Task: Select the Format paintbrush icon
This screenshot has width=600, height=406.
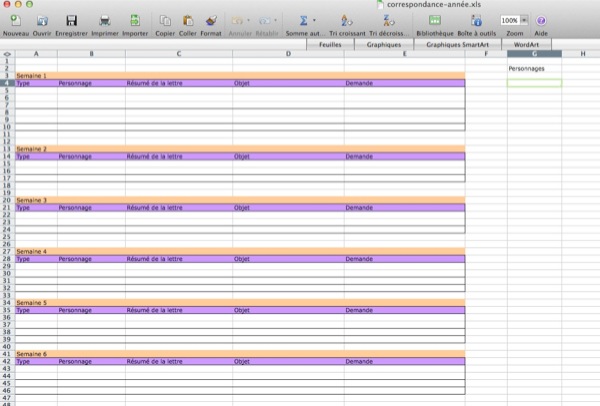Action: point(211,20)
